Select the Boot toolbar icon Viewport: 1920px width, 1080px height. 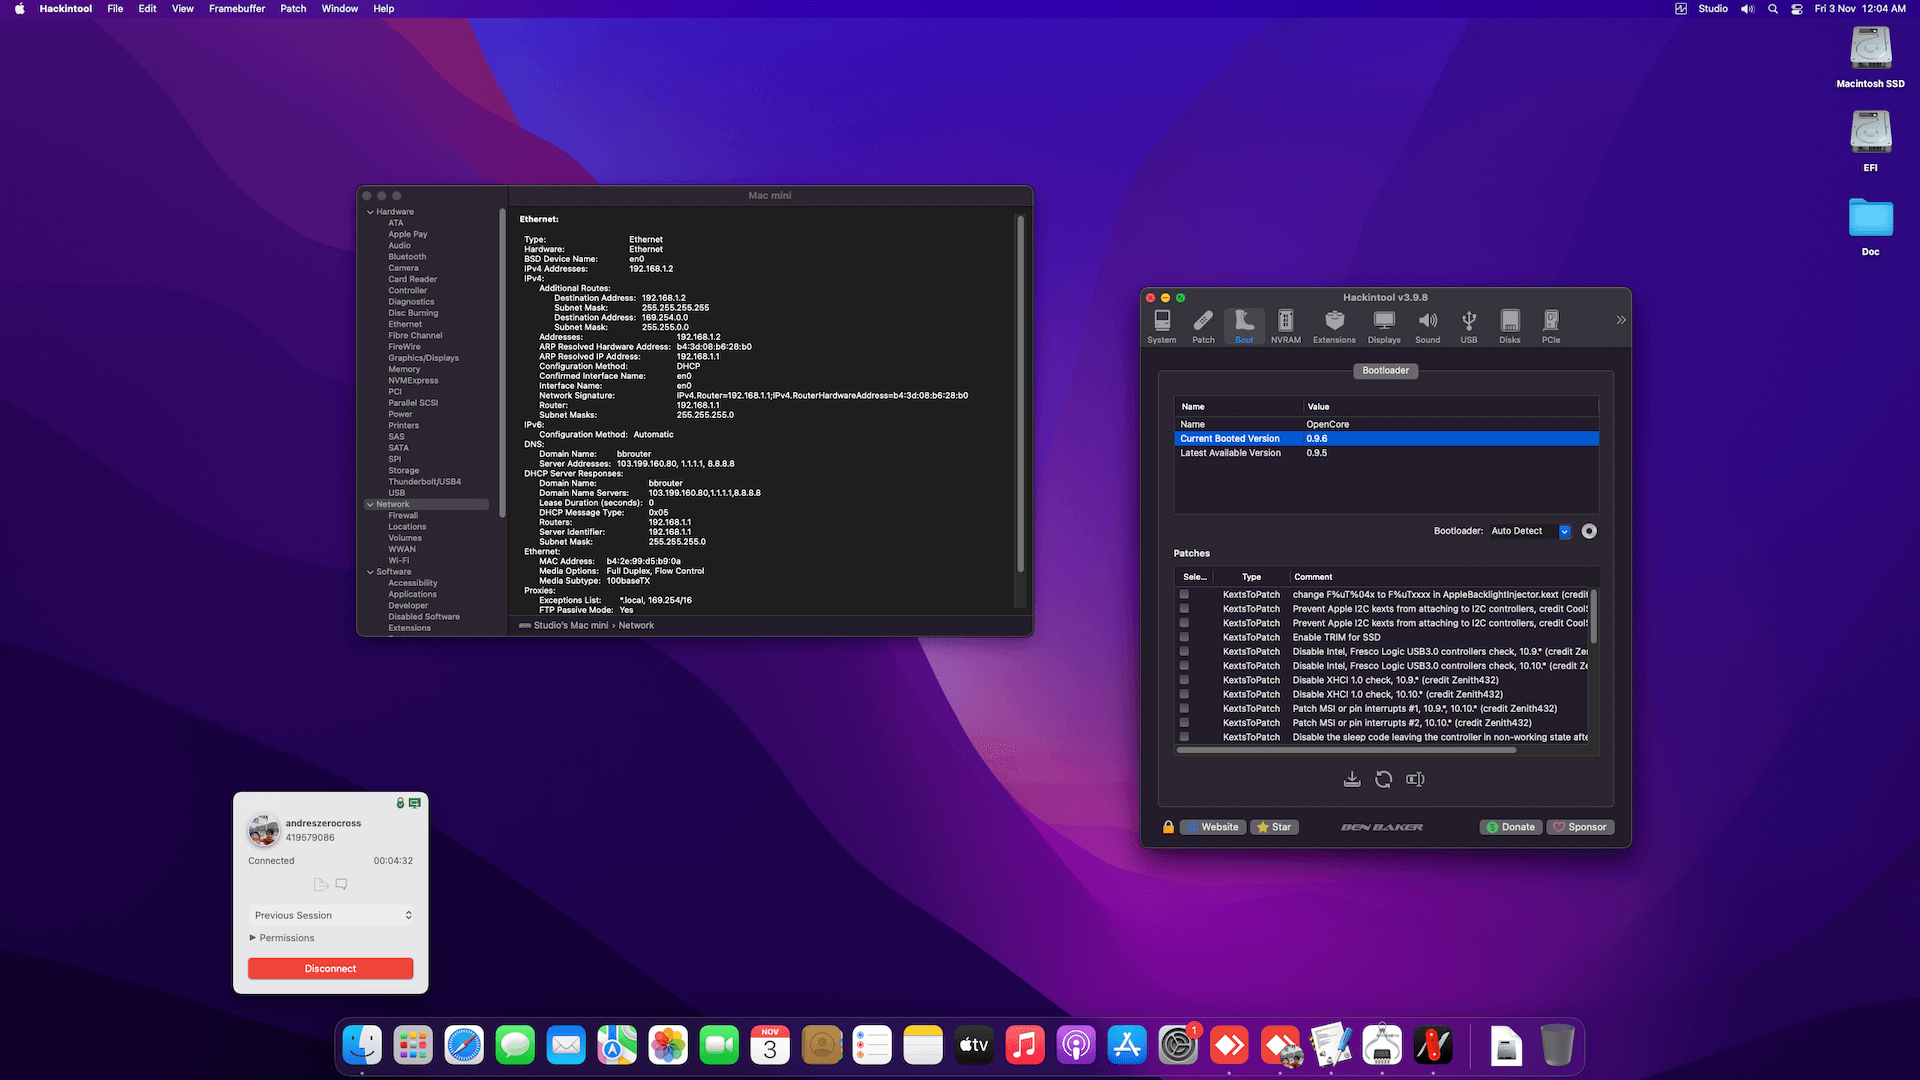click(x=1244, y=326)
